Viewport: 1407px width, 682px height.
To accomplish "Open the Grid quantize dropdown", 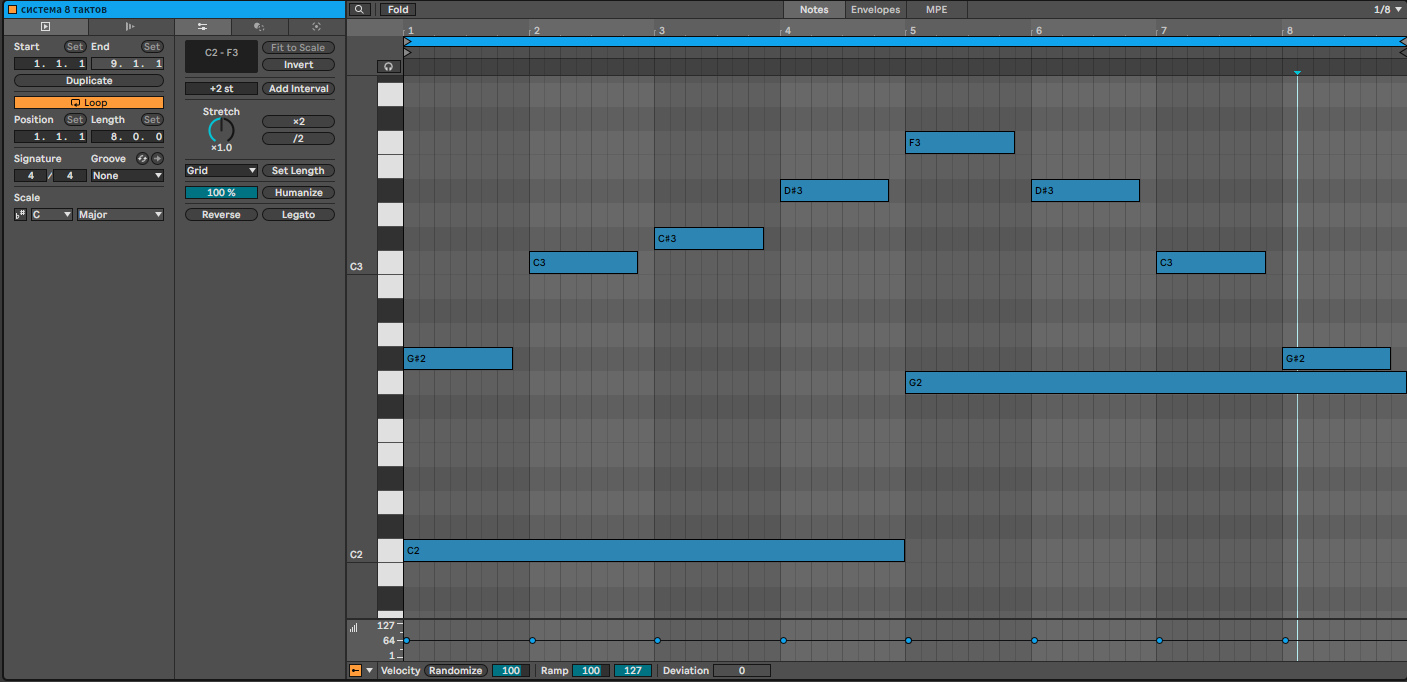I will pyautogui.click(x=221, y=171).
